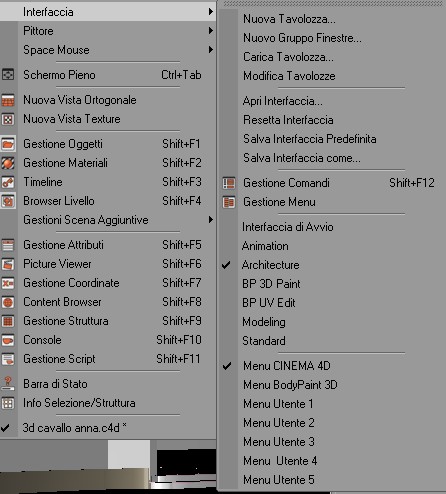Select Menu Utente 4
This screenshot has width=446, height=494.
click(x=280, y=461)
